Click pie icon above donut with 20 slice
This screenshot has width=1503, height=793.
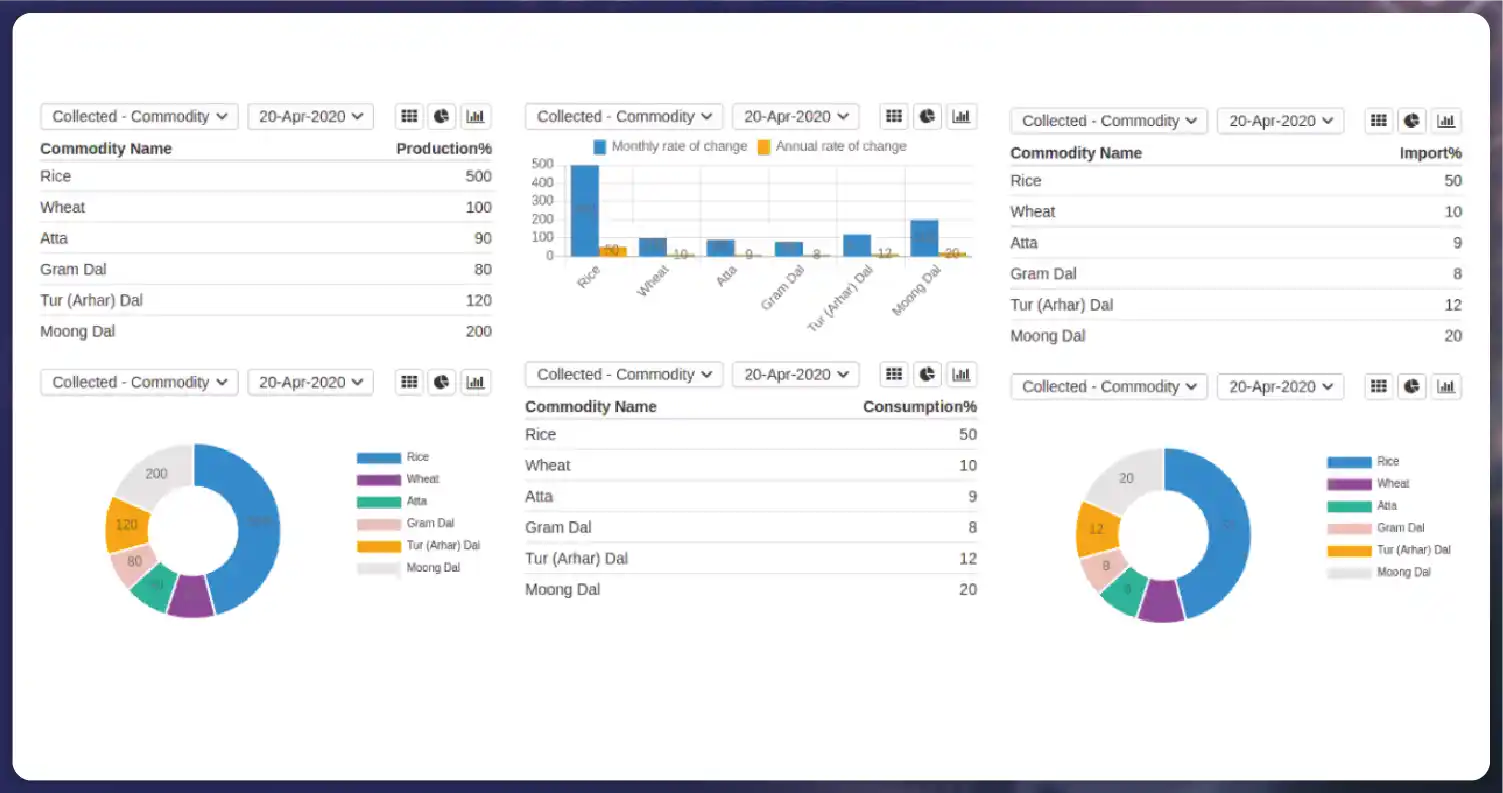(x=1412, y=386)
